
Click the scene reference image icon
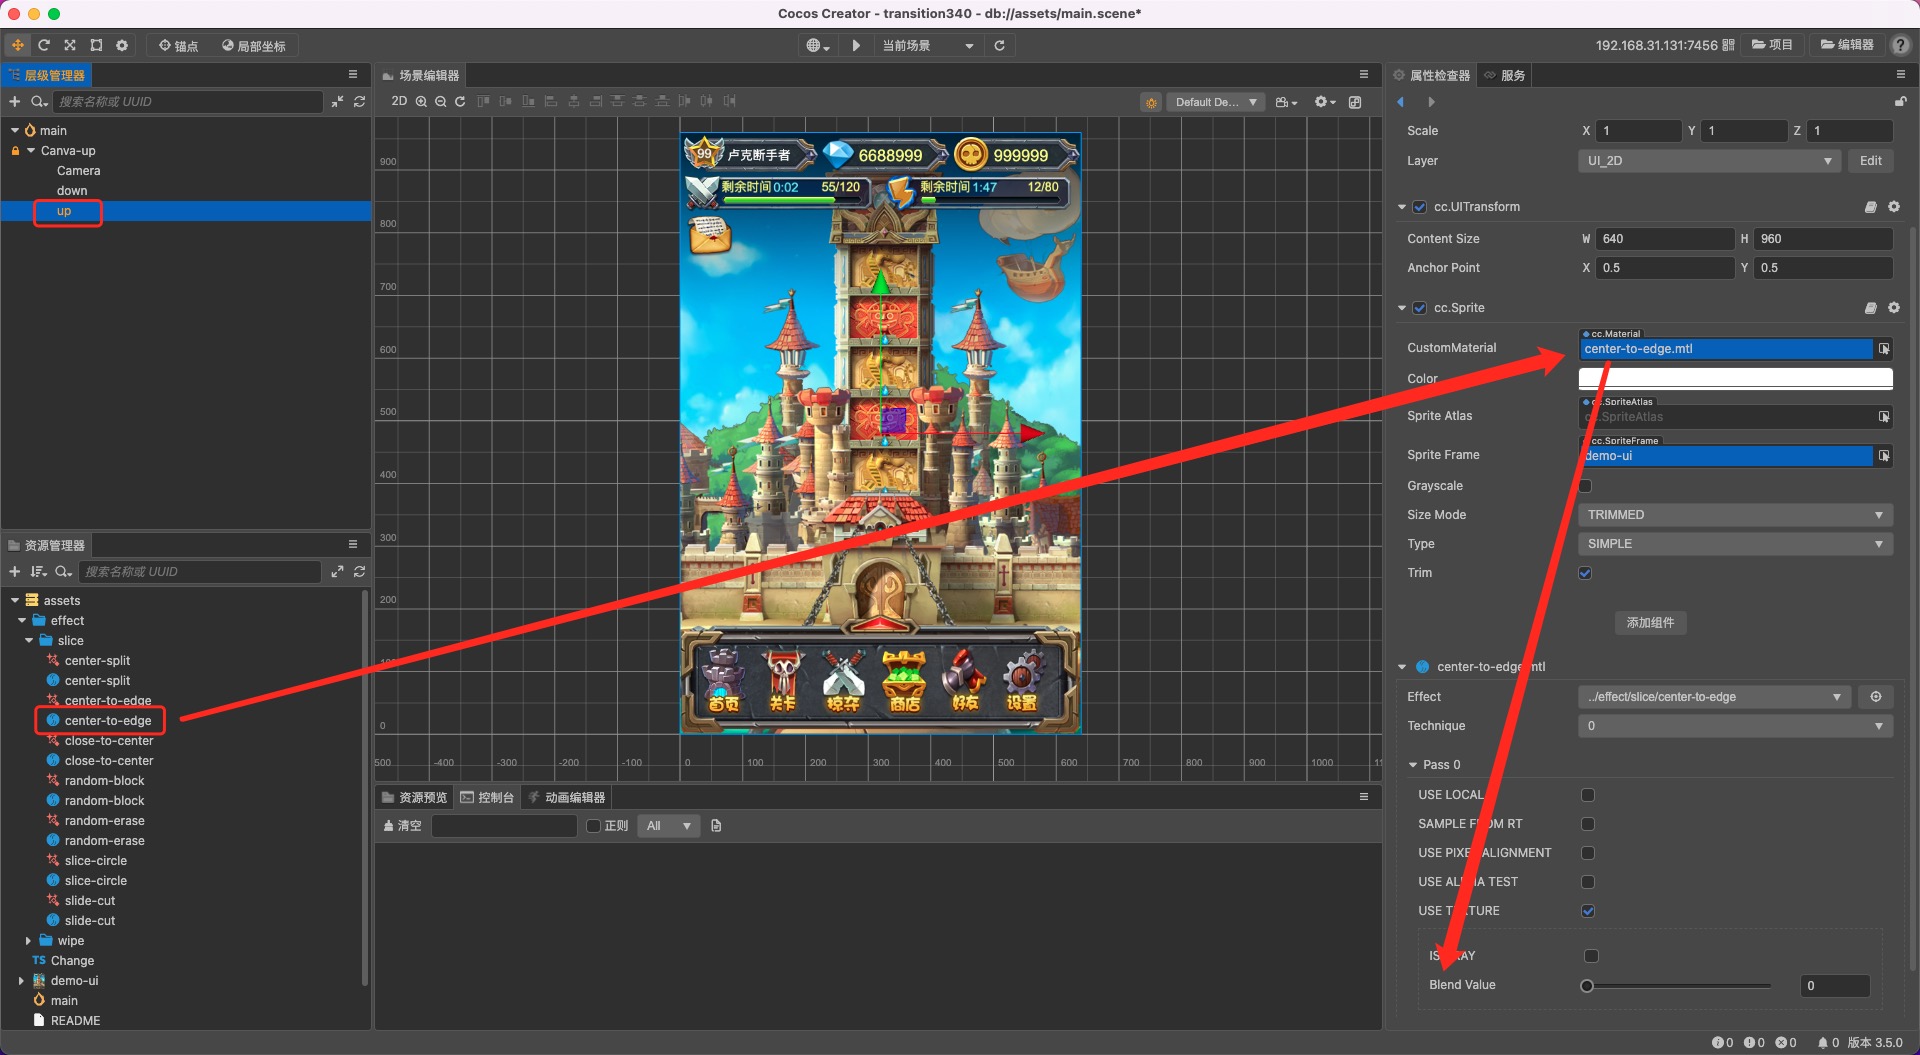[1355, 102]
